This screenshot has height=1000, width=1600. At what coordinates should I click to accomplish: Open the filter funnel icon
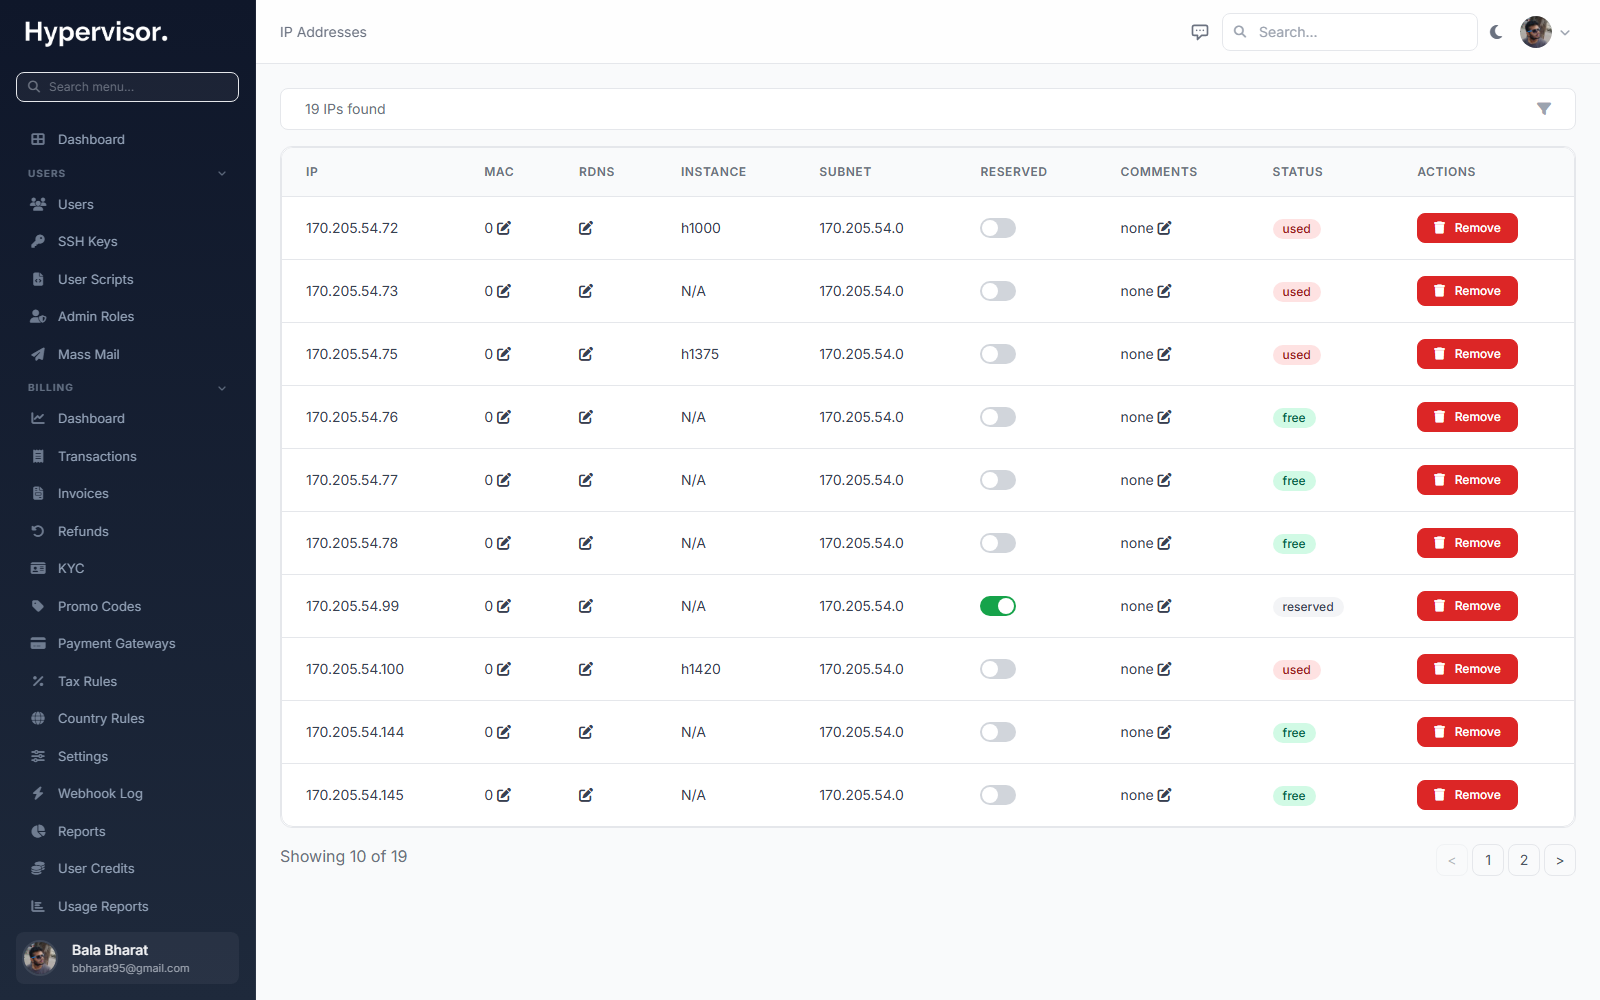click(x=1544, y=109)
